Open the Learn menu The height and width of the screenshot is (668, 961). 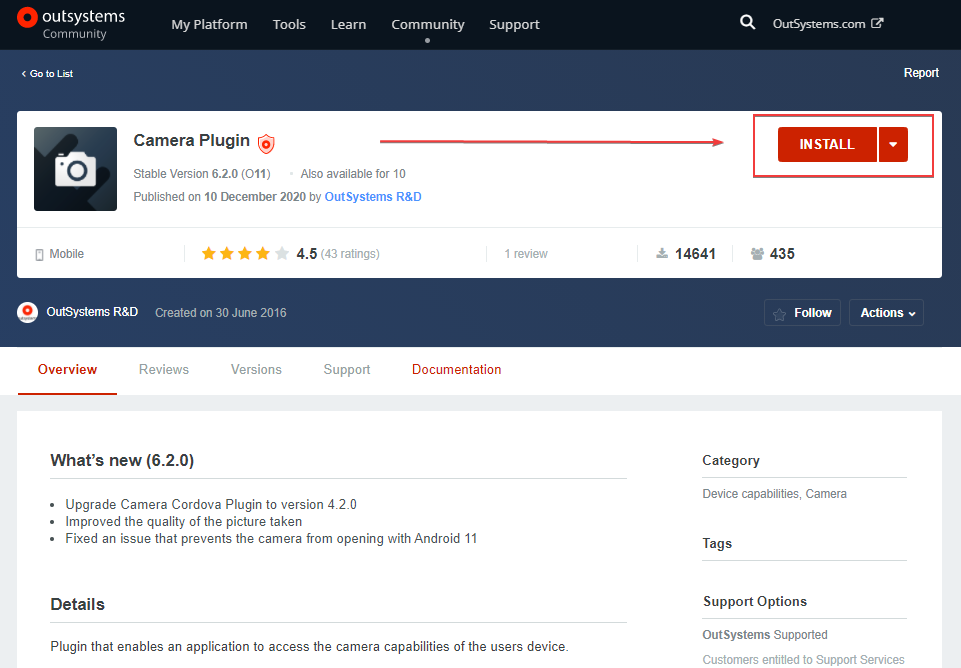[x=348, y=24]
